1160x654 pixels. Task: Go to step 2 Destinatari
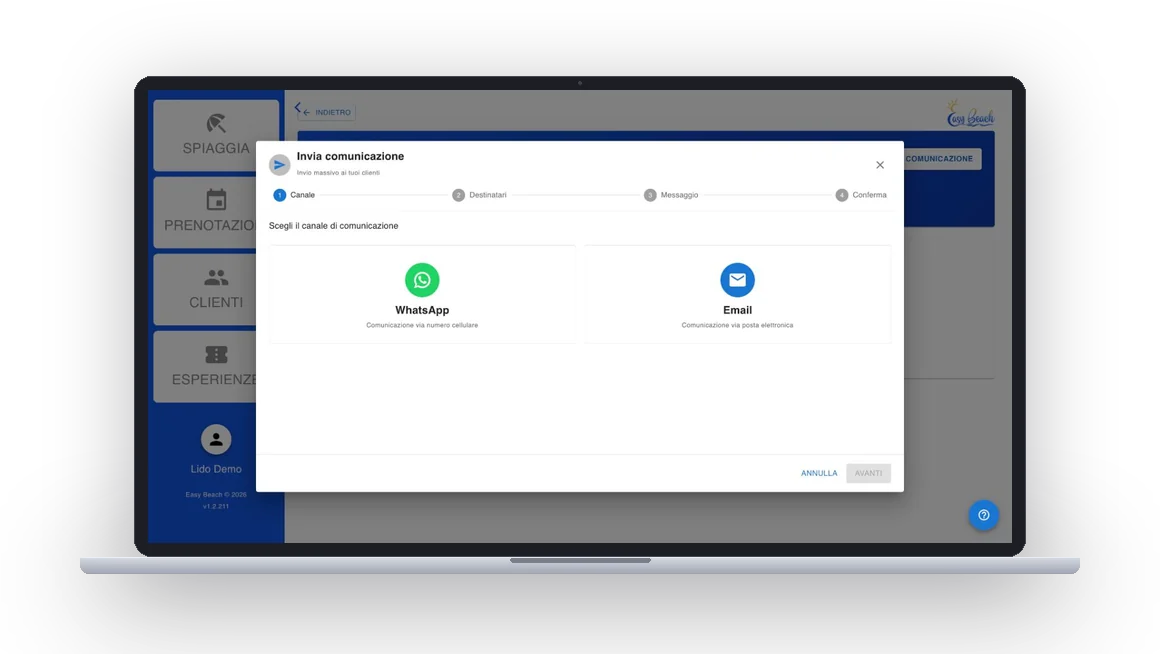point(479,195)
